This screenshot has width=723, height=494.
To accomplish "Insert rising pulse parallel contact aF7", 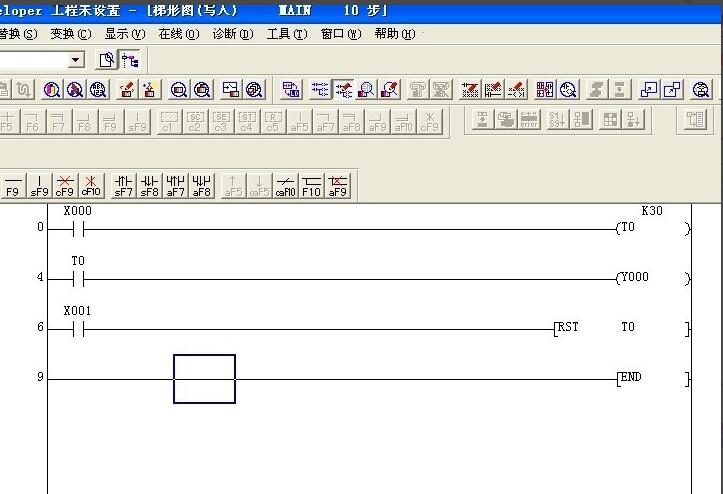I will click(176, 186).
